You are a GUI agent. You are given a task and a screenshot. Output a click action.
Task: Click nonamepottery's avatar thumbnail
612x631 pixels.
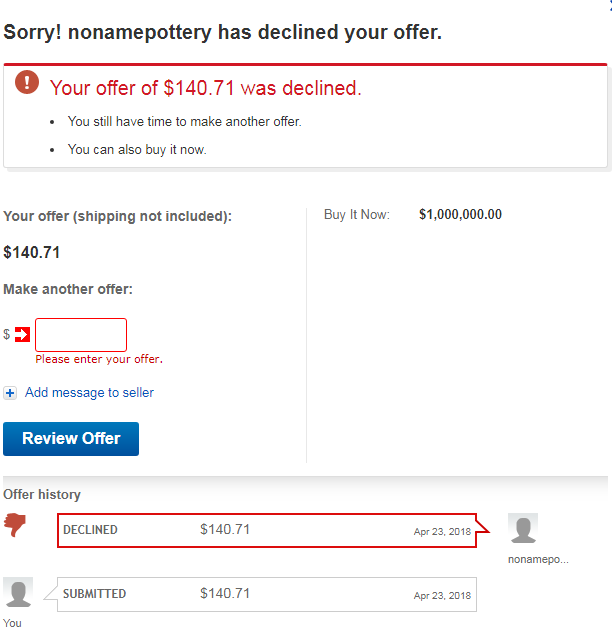coord(523,528)
